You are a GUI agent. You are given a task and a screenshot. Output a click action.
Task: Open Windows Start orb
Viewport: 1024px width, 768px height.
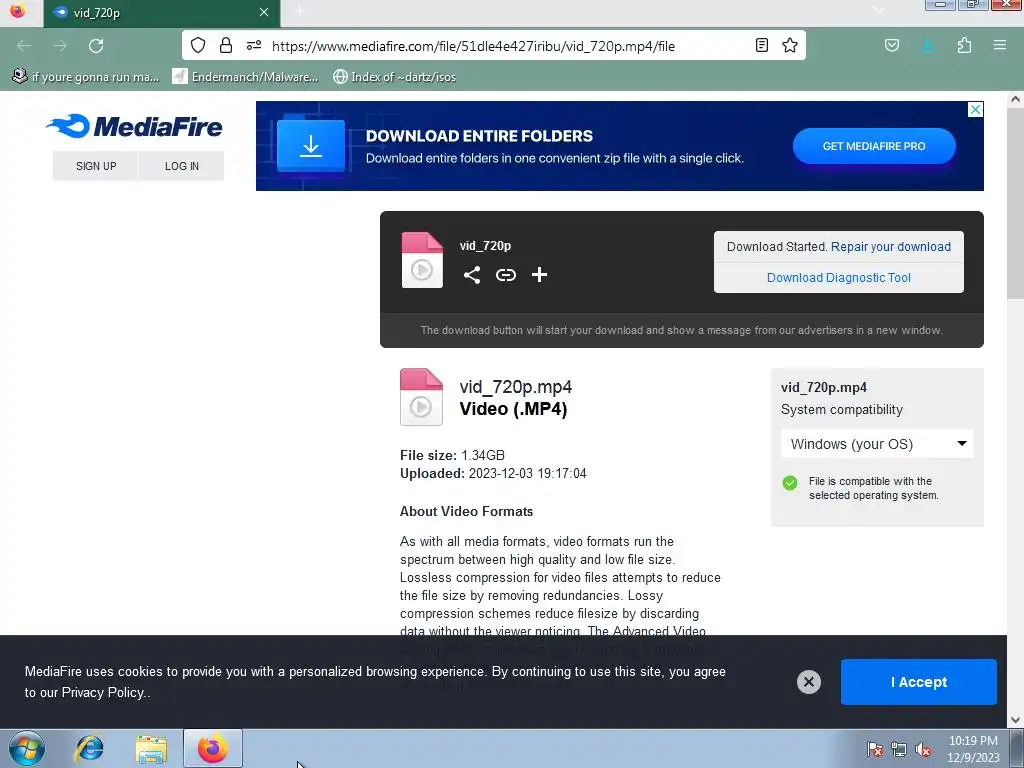tap(27, 748)
